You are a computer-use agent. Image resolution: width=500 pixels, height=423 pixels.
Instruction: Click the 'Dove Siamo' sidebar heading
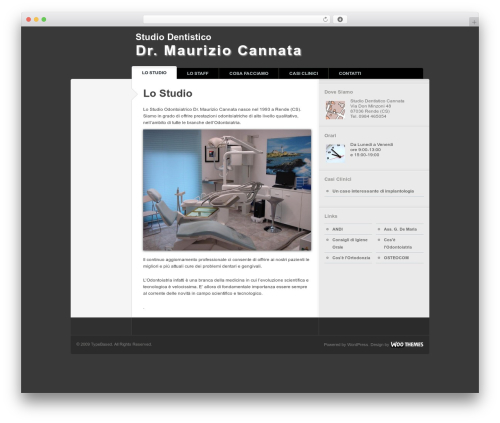338,92
